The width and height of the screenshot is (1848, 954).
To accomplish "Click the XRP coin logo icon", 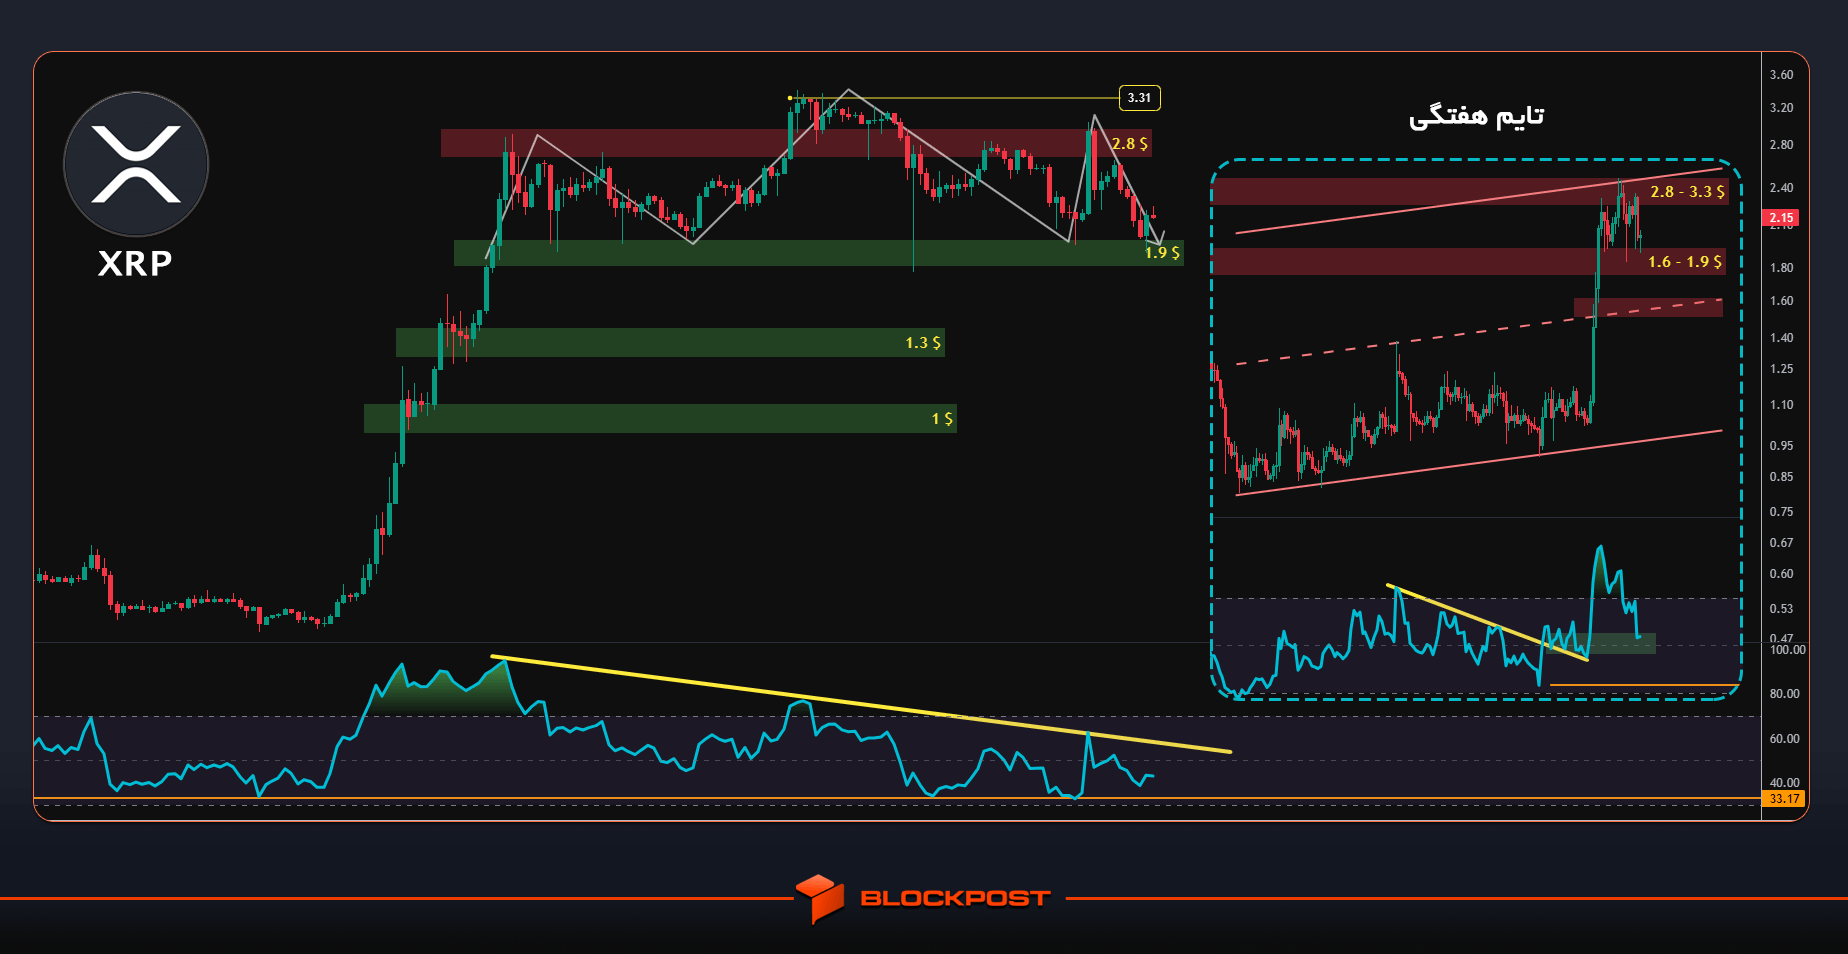I will point(136,164).
